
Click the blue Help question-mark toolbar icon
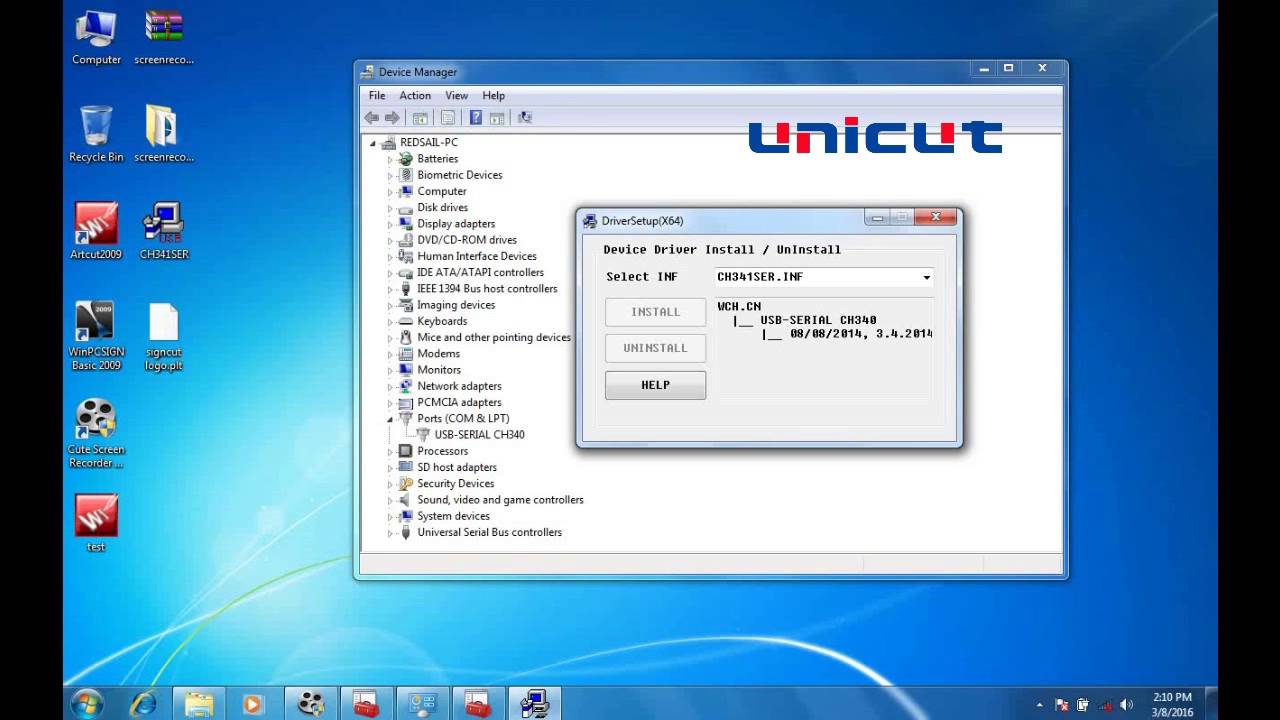coord(476,118)
